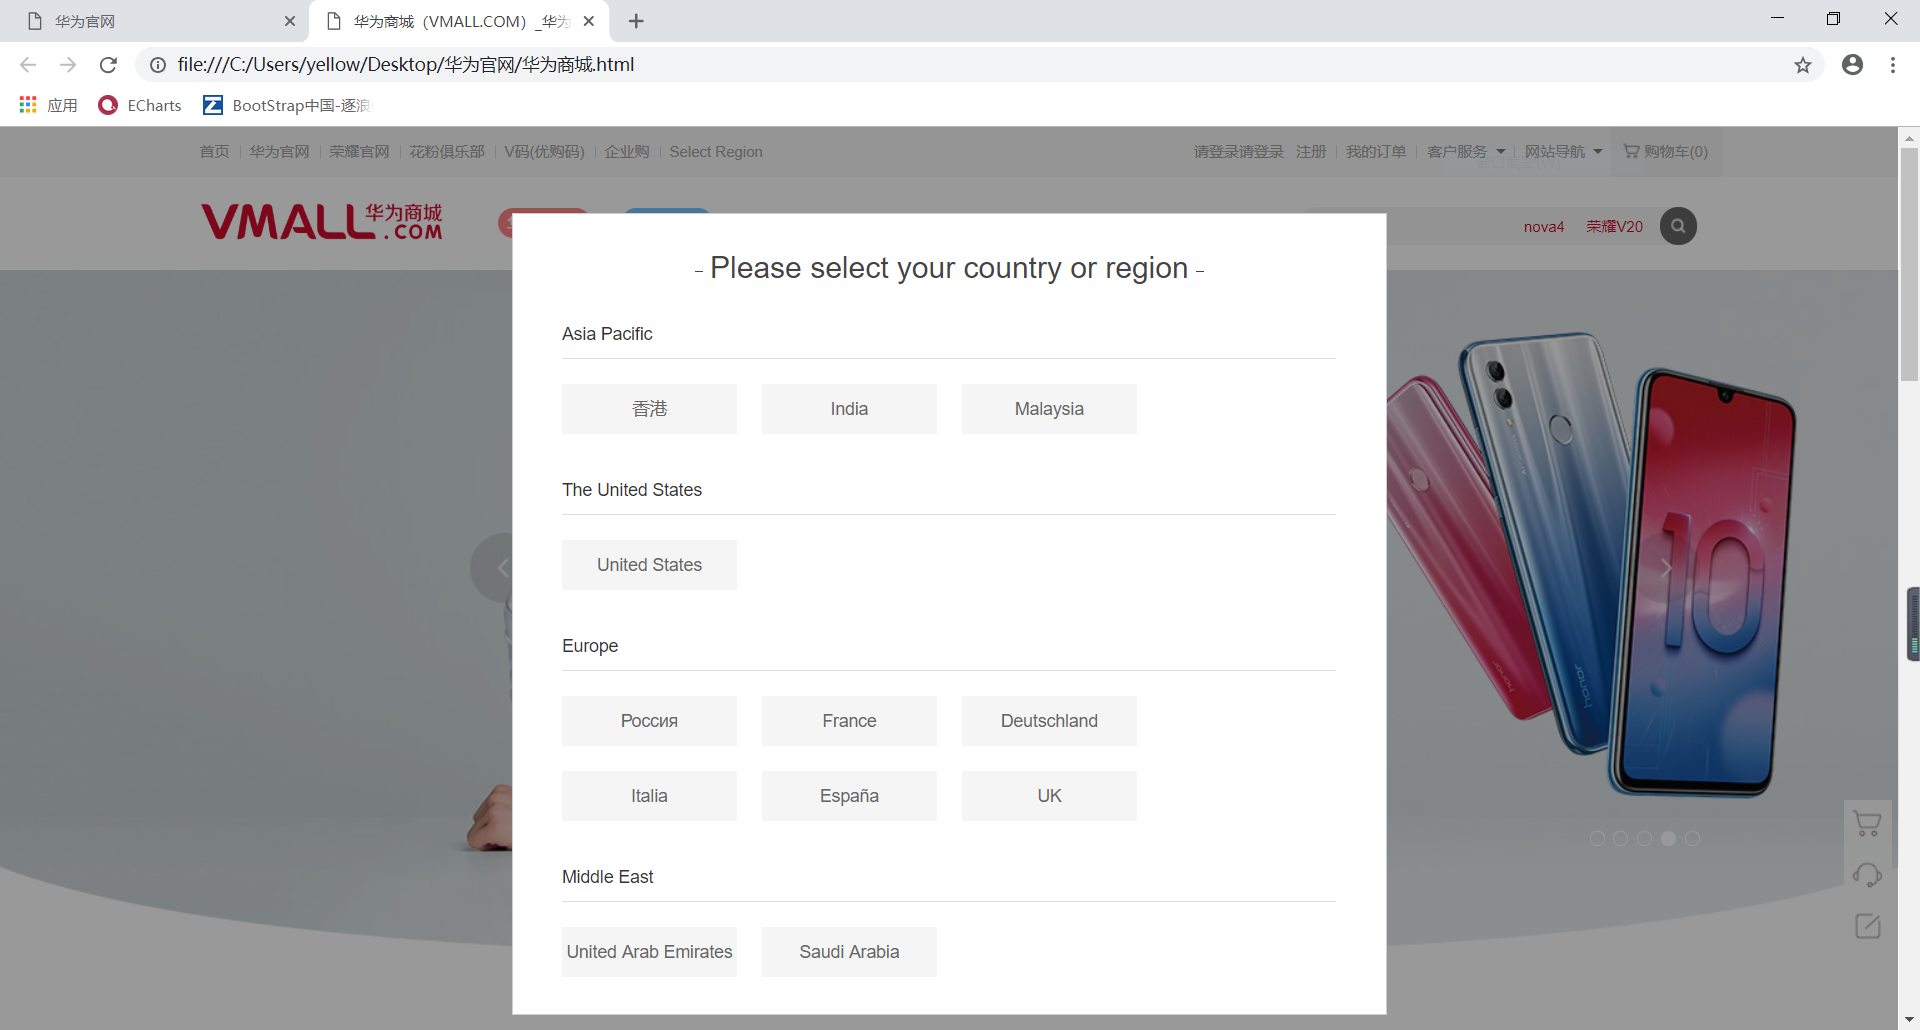Close the 华为商城 VMALL tab
1920x1030 pixels.
click(x=588, y=21)
